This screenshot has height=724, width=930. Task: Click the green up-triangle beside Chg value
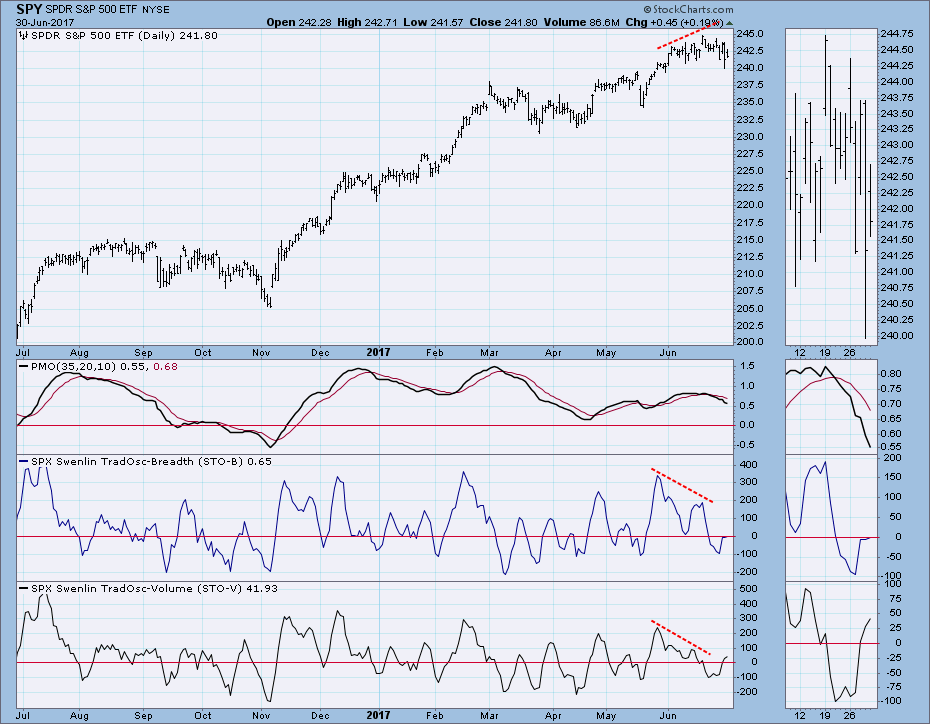click(x=729, y=23)
